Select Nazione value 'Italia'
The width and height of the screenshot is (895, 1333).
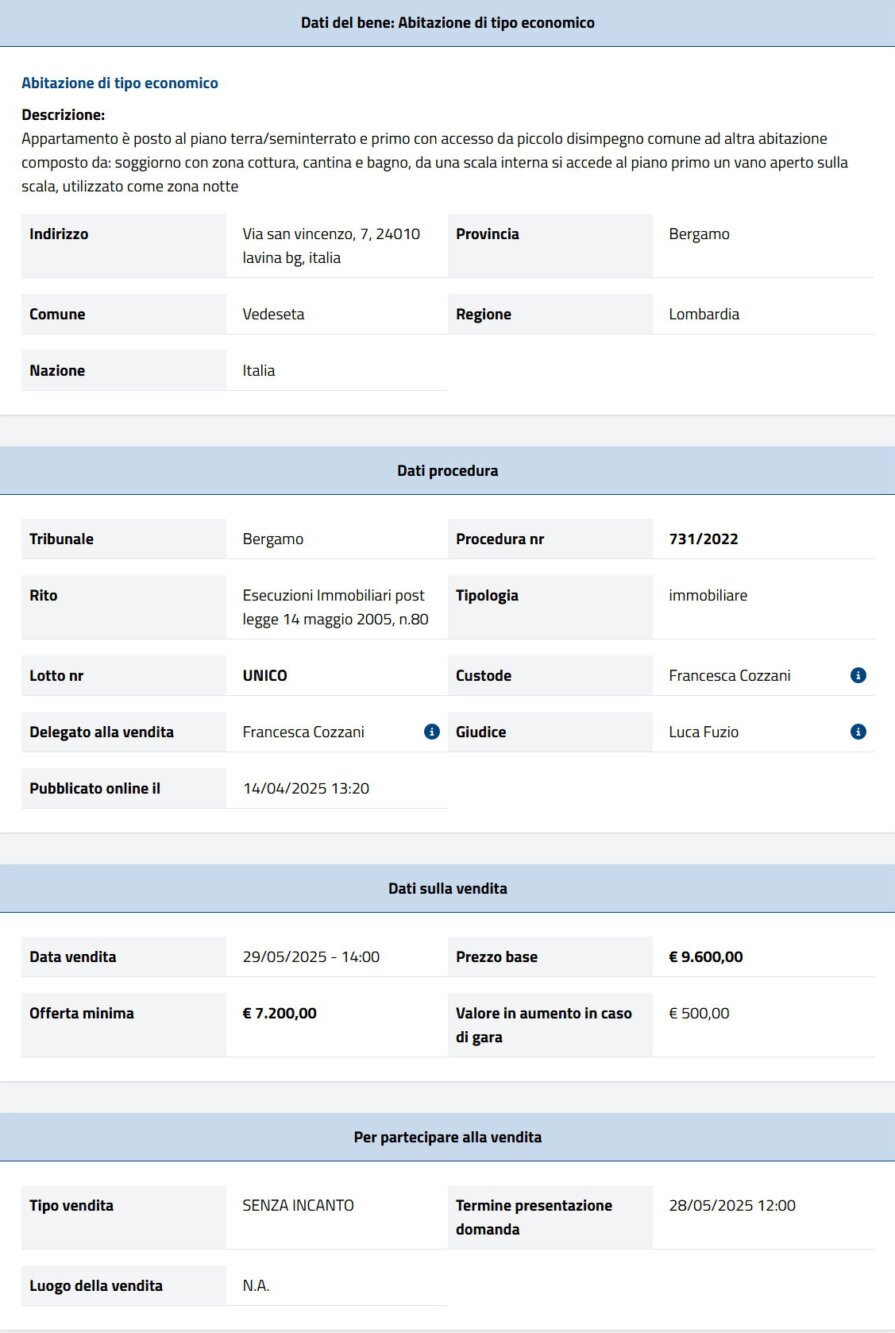click(x=258, y=370)
